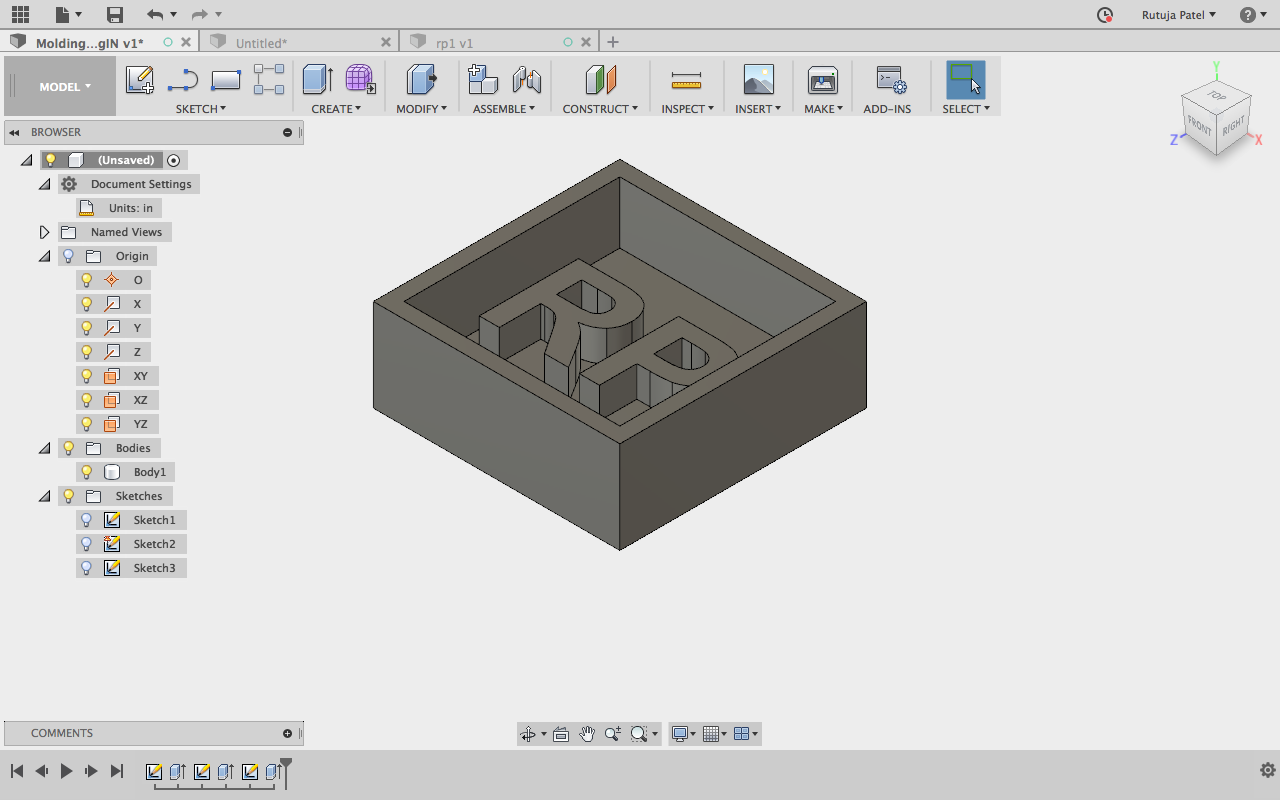Select the New Component assemble icon
This screenshot has height=800, width=1280.
pyautogui.click(x=482, y=80)
